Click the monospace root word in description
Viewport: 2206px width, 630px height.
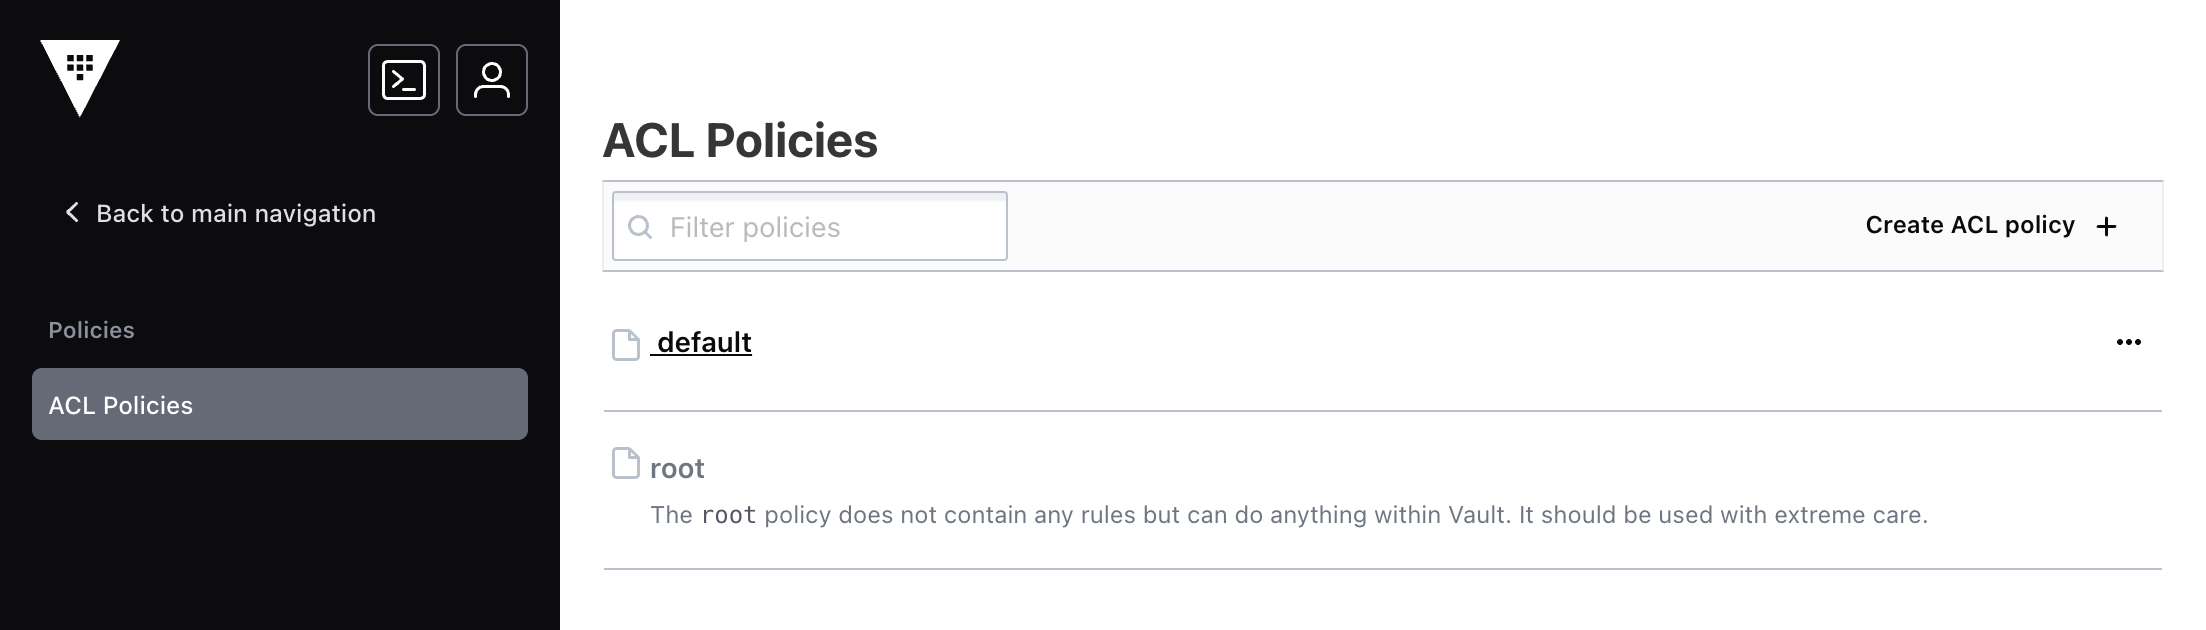tap(728, 515)
